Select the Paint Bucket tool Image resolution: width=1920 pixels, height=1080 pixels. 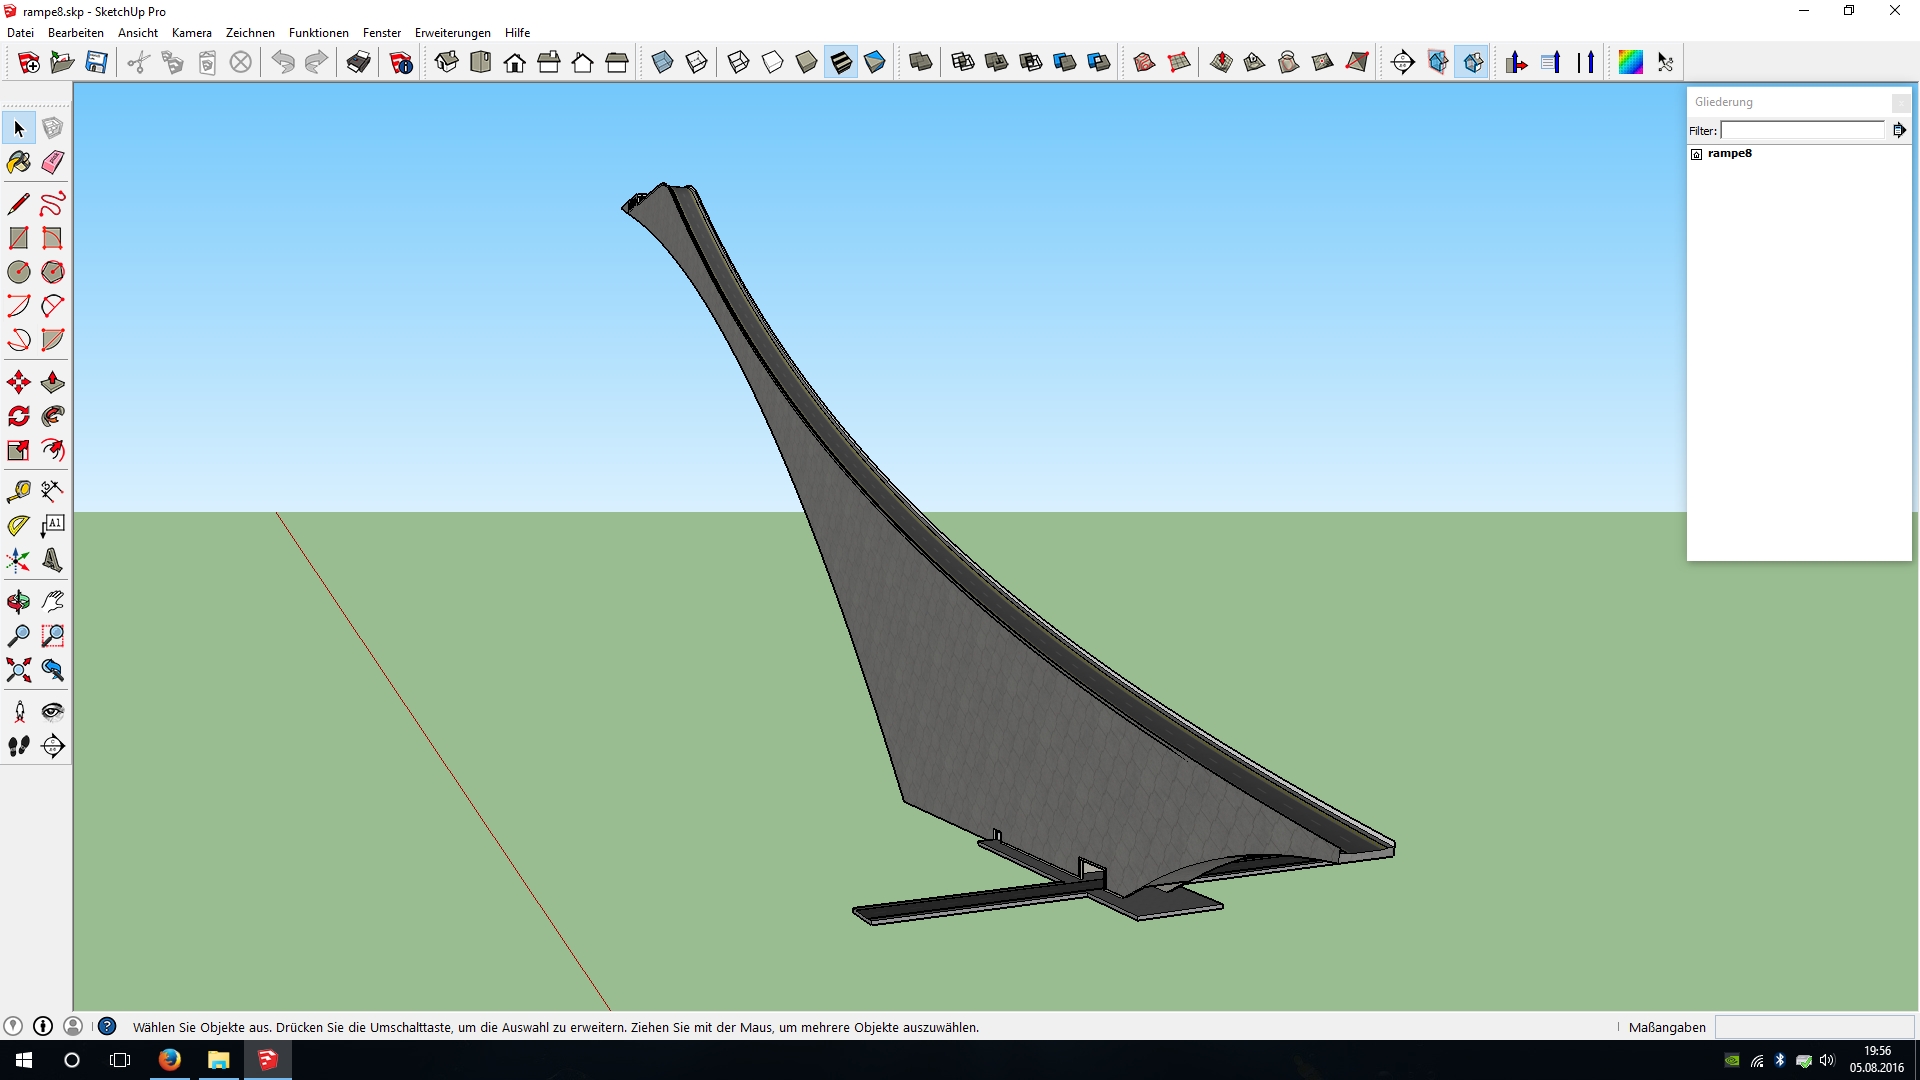[x=18, y=162]
